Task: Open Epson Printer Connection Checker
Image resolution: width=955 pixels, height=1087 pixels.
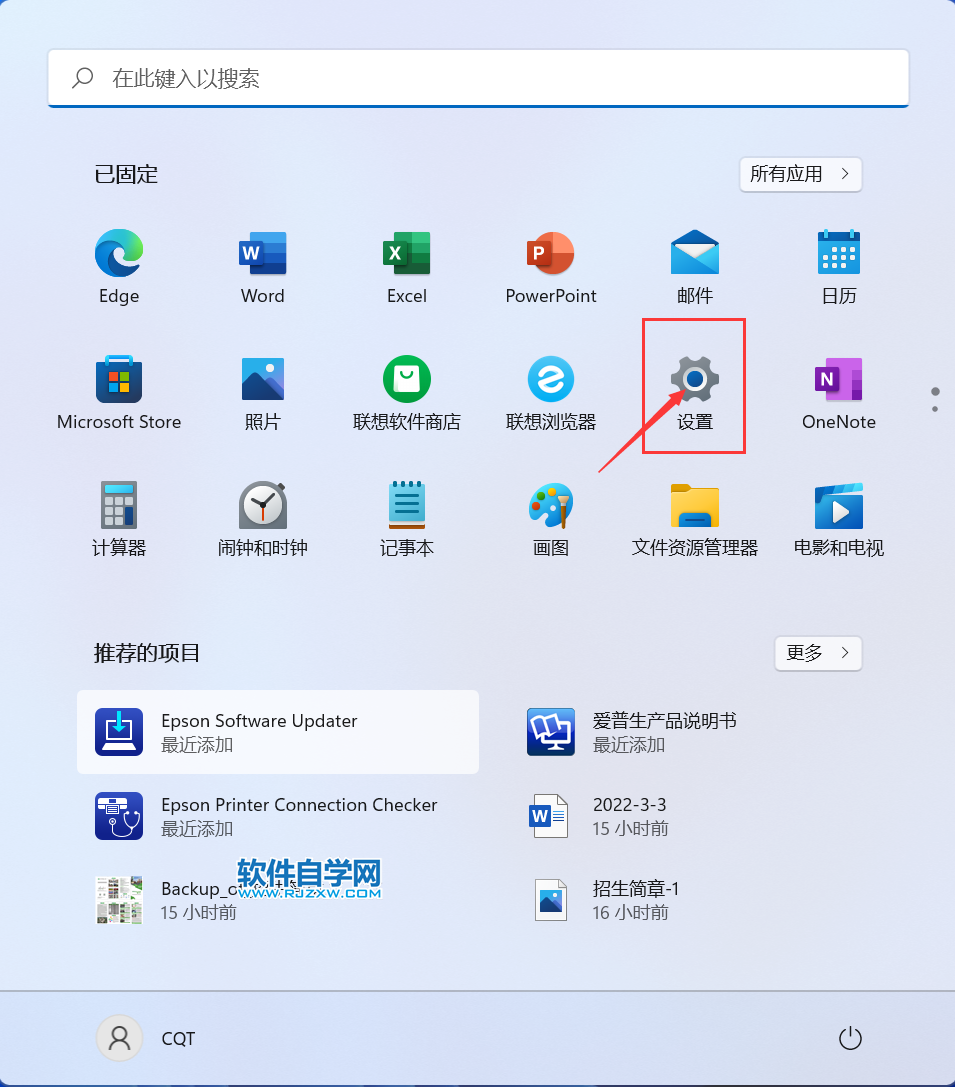Action: 278,816
